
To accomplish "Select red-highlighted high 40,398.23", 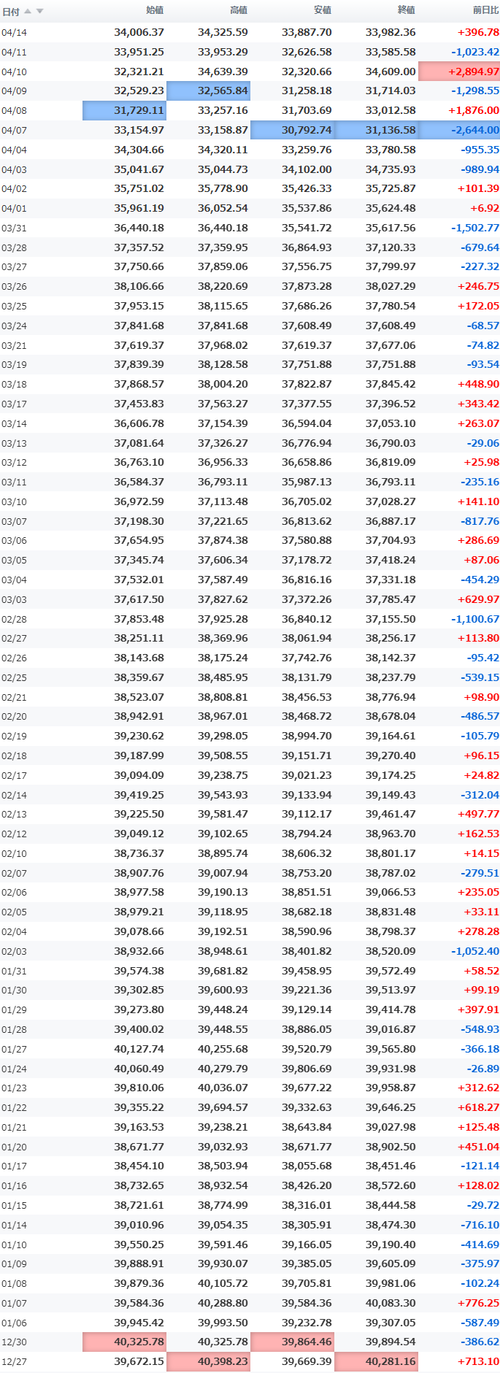I will coord(208,1363).
